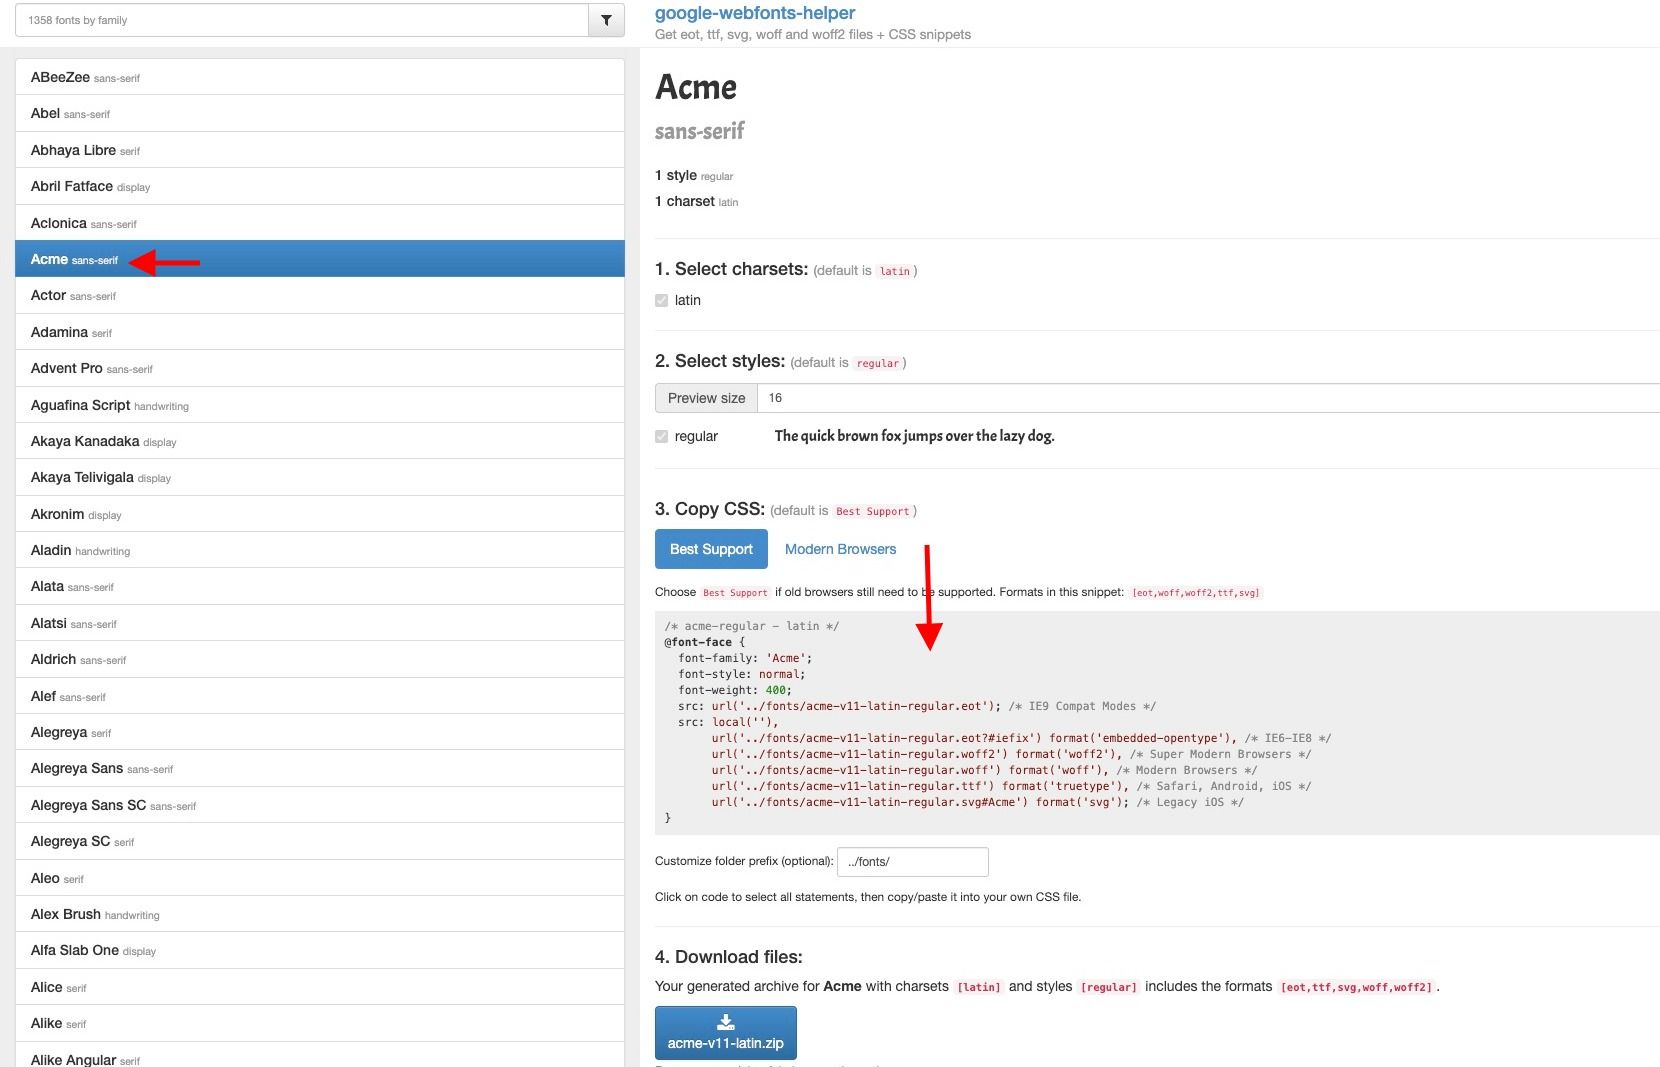This screenshot has width=1660, height=1067.
Task: Select Aguafina Script font
Action: click(320, 405)
